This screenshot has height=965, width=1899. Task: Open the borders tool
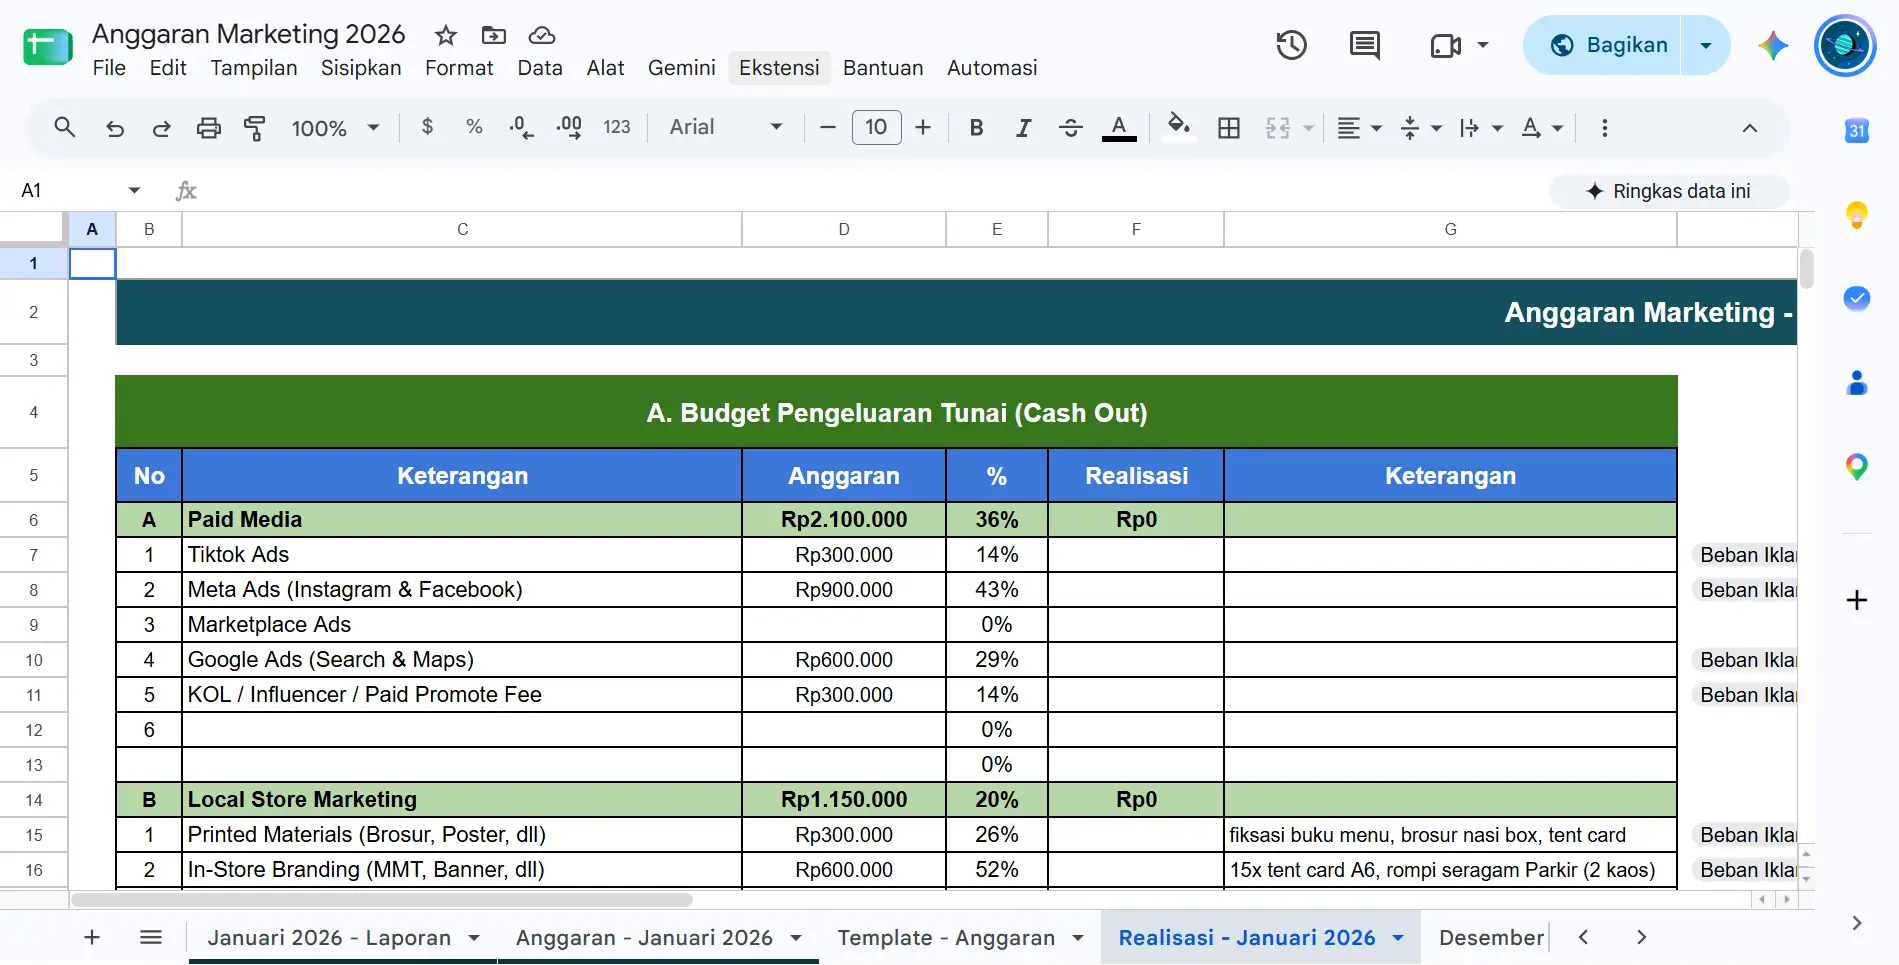(x=1229, y=127)
